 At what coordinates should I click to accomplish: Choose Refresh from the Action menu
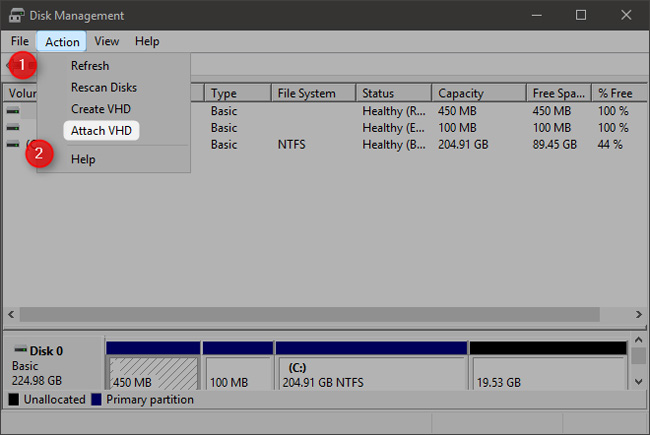point(90,66)
